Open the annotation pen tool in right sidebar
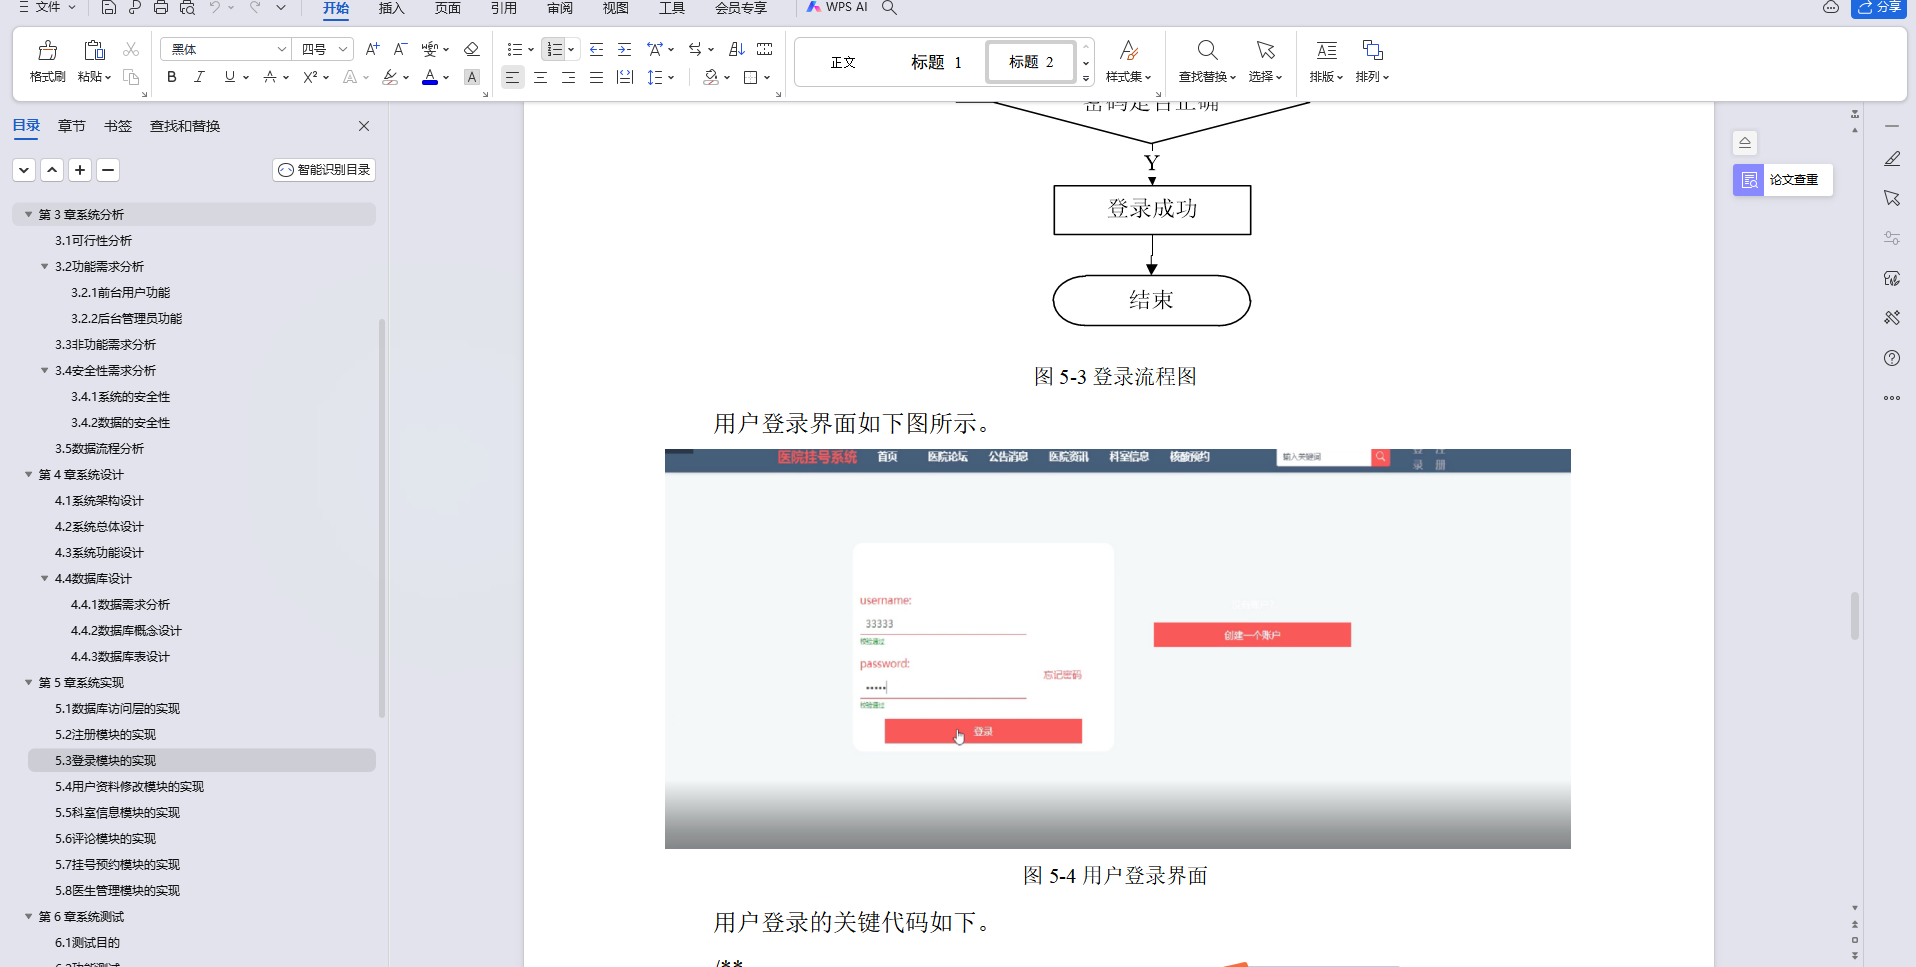Image resolution: width=1916 pixels, height=967 pixels. (x=1891, y=158)
